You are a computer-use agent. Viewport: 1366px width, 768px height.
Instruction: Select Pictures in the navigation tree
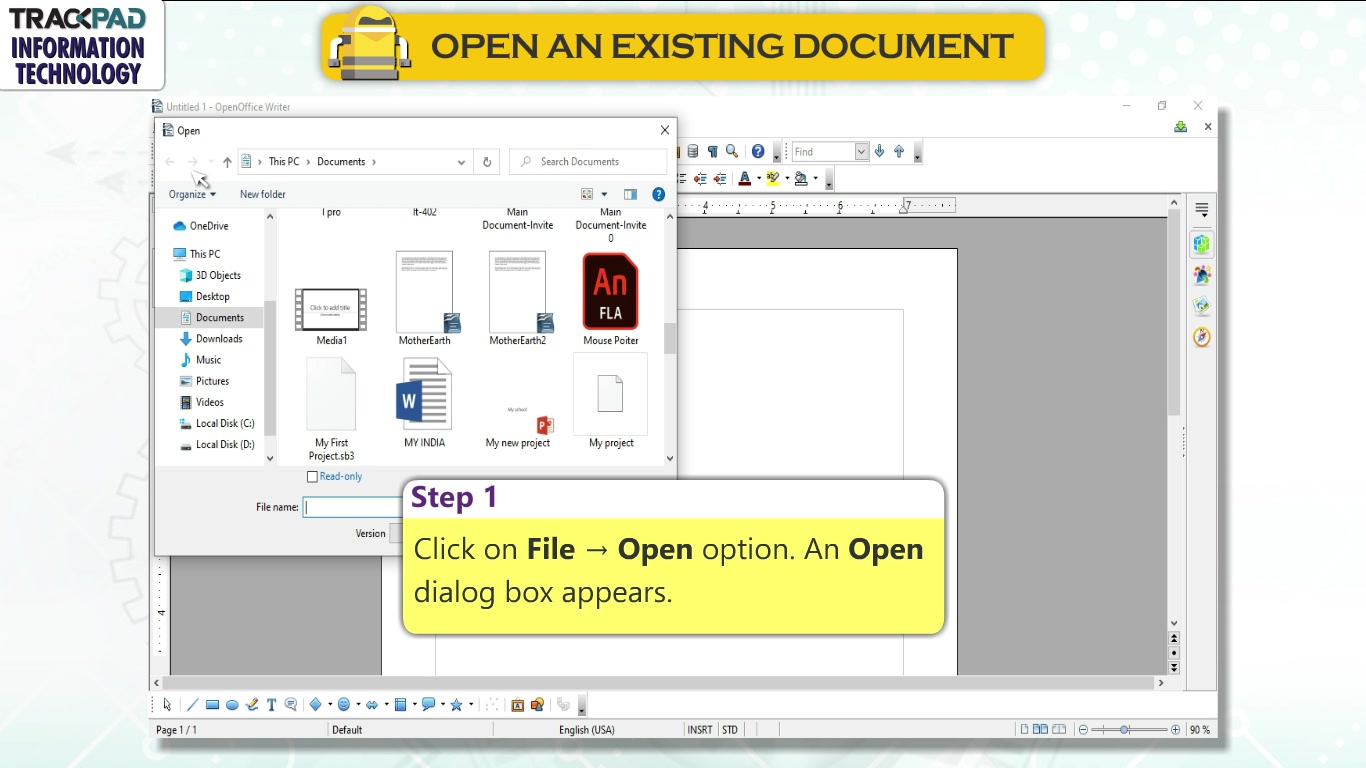pos(212,381)
